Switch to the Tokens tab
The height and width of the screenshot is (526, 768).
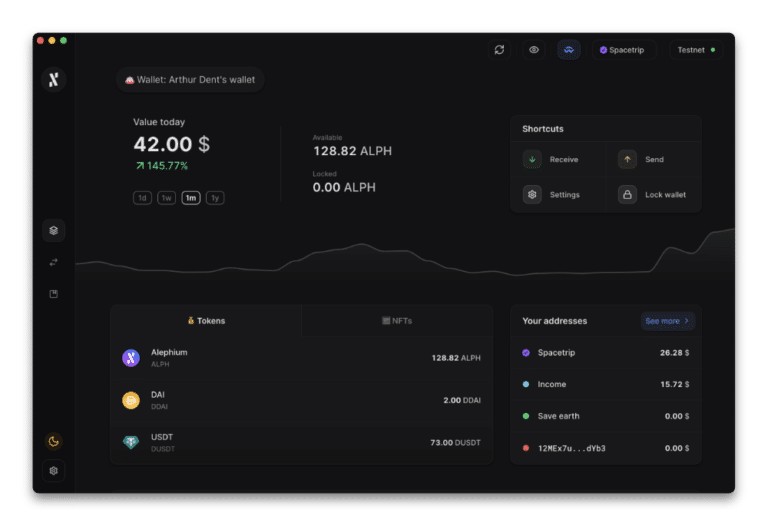pyautogui.click(x=206, y=321)
